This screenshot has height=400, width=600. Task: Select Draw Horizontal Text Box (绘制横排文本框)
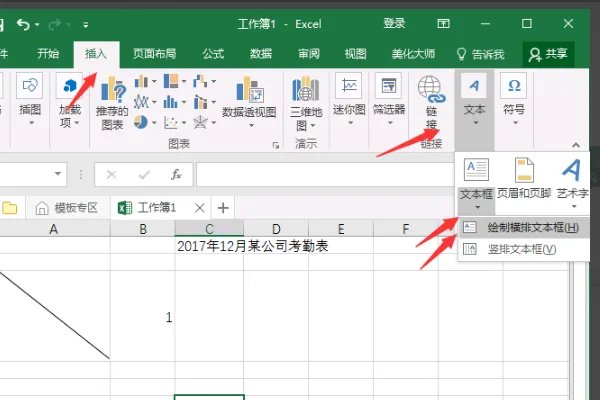[x=523, y=228]
